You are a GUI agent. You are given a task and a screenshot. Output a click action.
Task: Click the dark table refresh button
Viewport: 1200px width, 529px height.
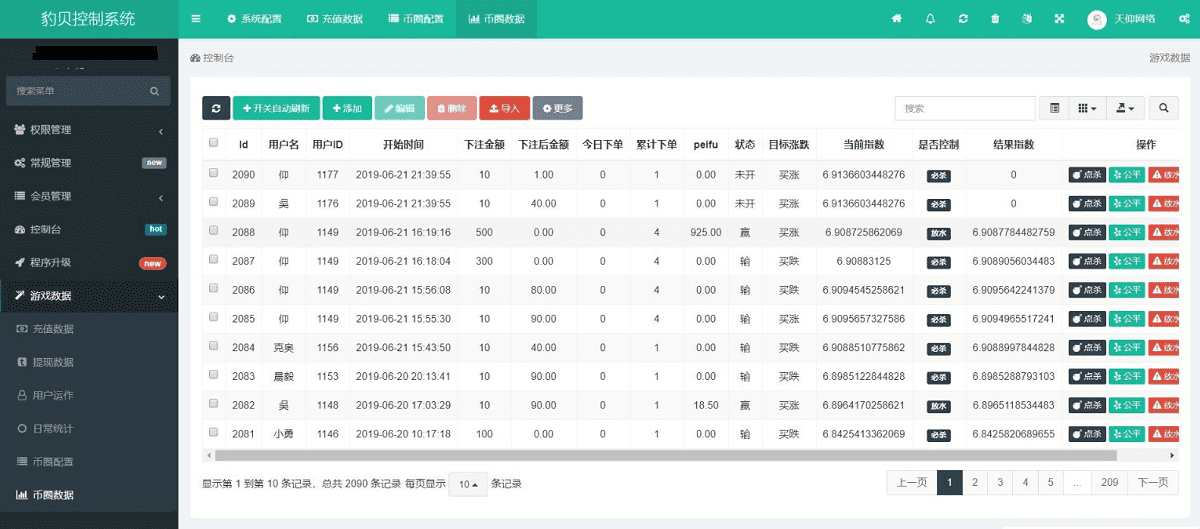pos(216,108)
